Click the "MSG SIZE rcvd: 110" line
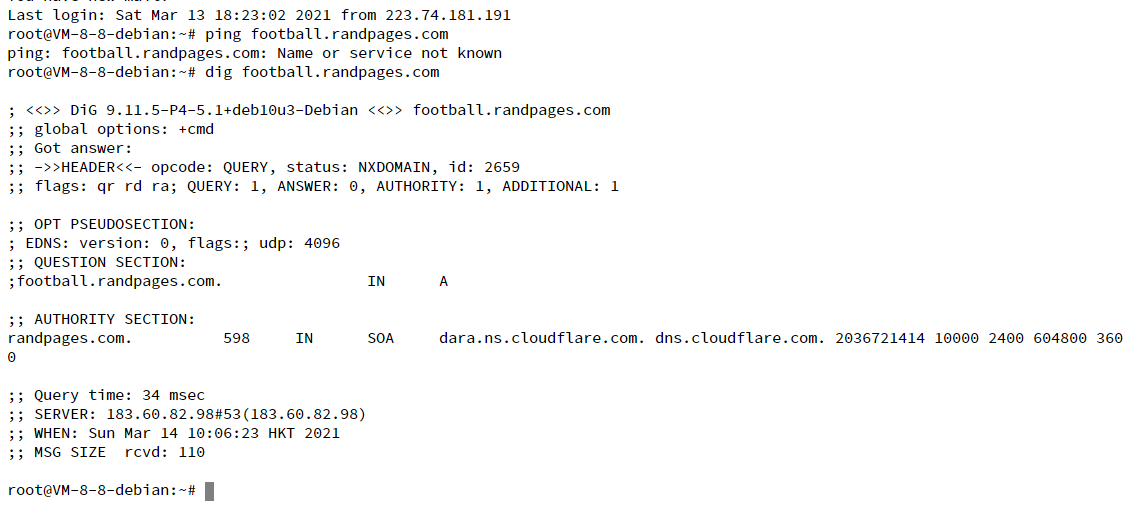The width and height of the screenshot is (1129, 522). (119, 452)
